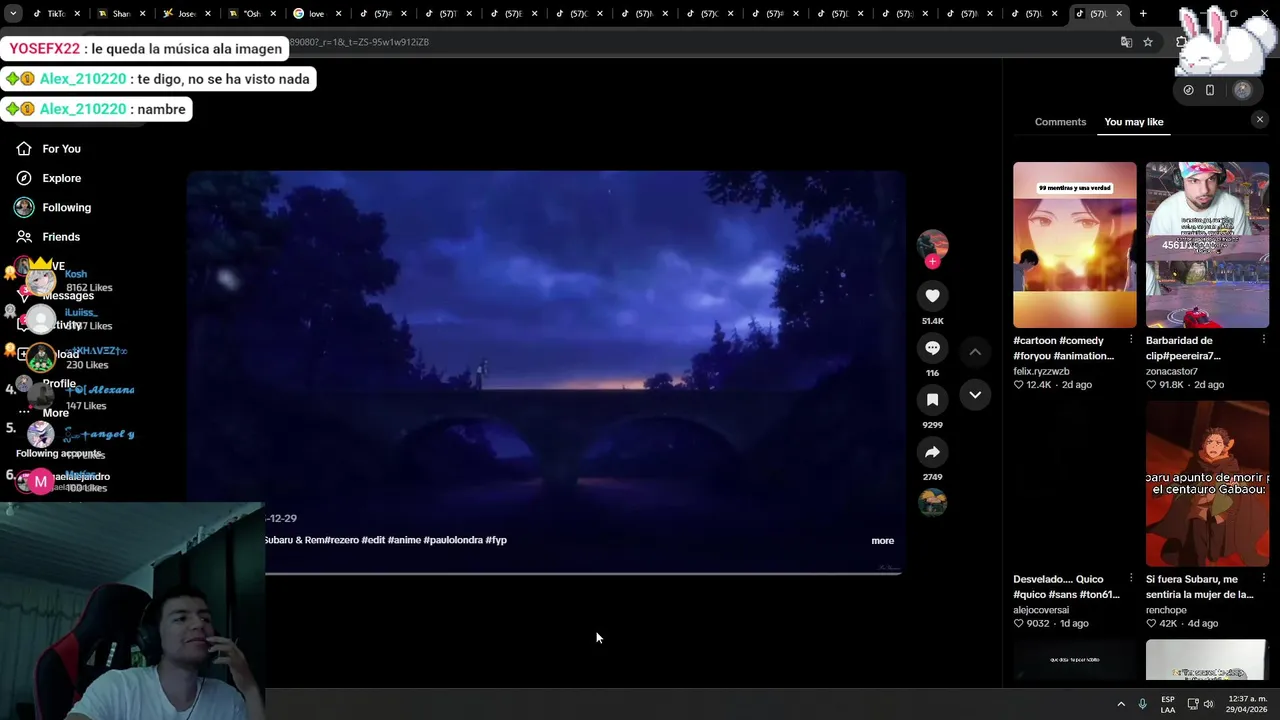Screen dimensions: 1280x720
Task: Switch to the first TikTok tab
Action: click(57, 14)
